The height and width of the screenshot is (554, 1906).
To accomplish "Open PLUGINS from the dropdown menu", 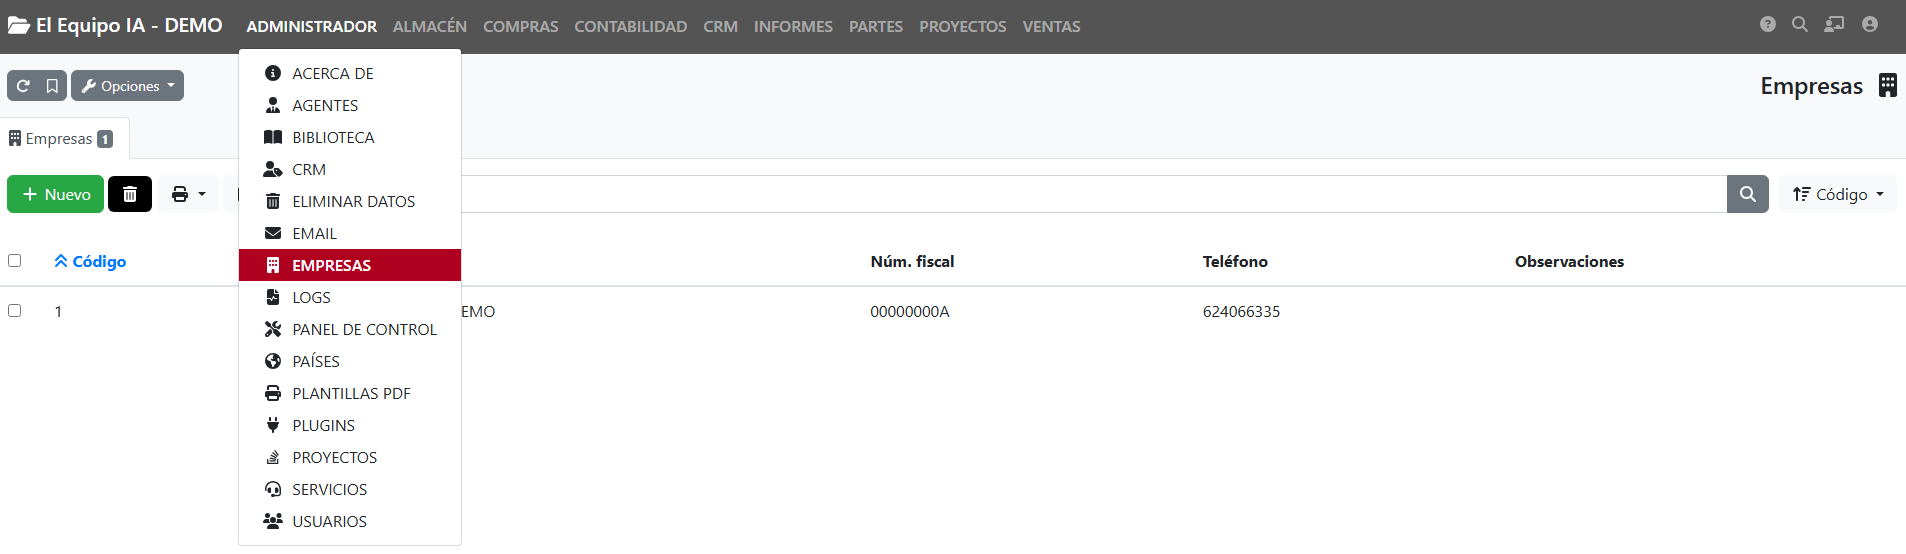I will tap(323, 425).
